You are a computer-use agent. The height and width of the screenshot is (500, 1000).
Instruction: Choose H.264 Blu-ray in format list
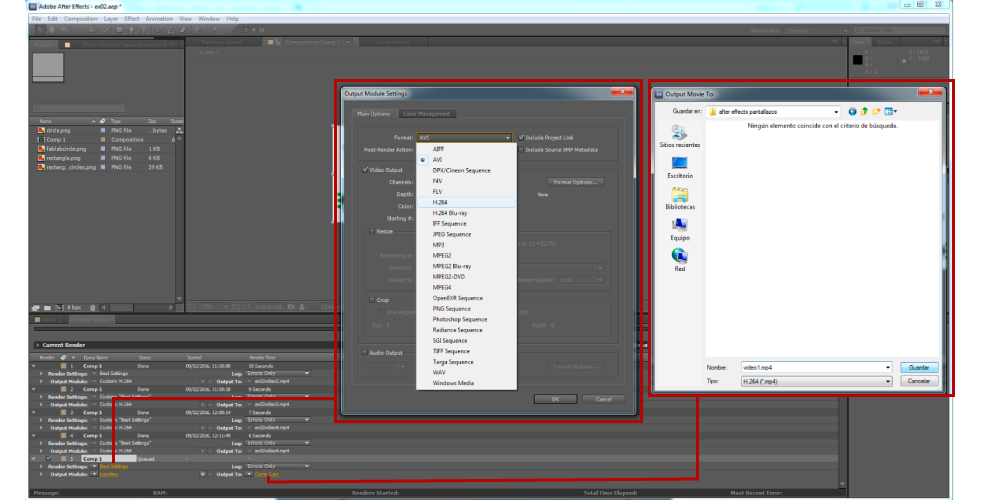(466, 213)
